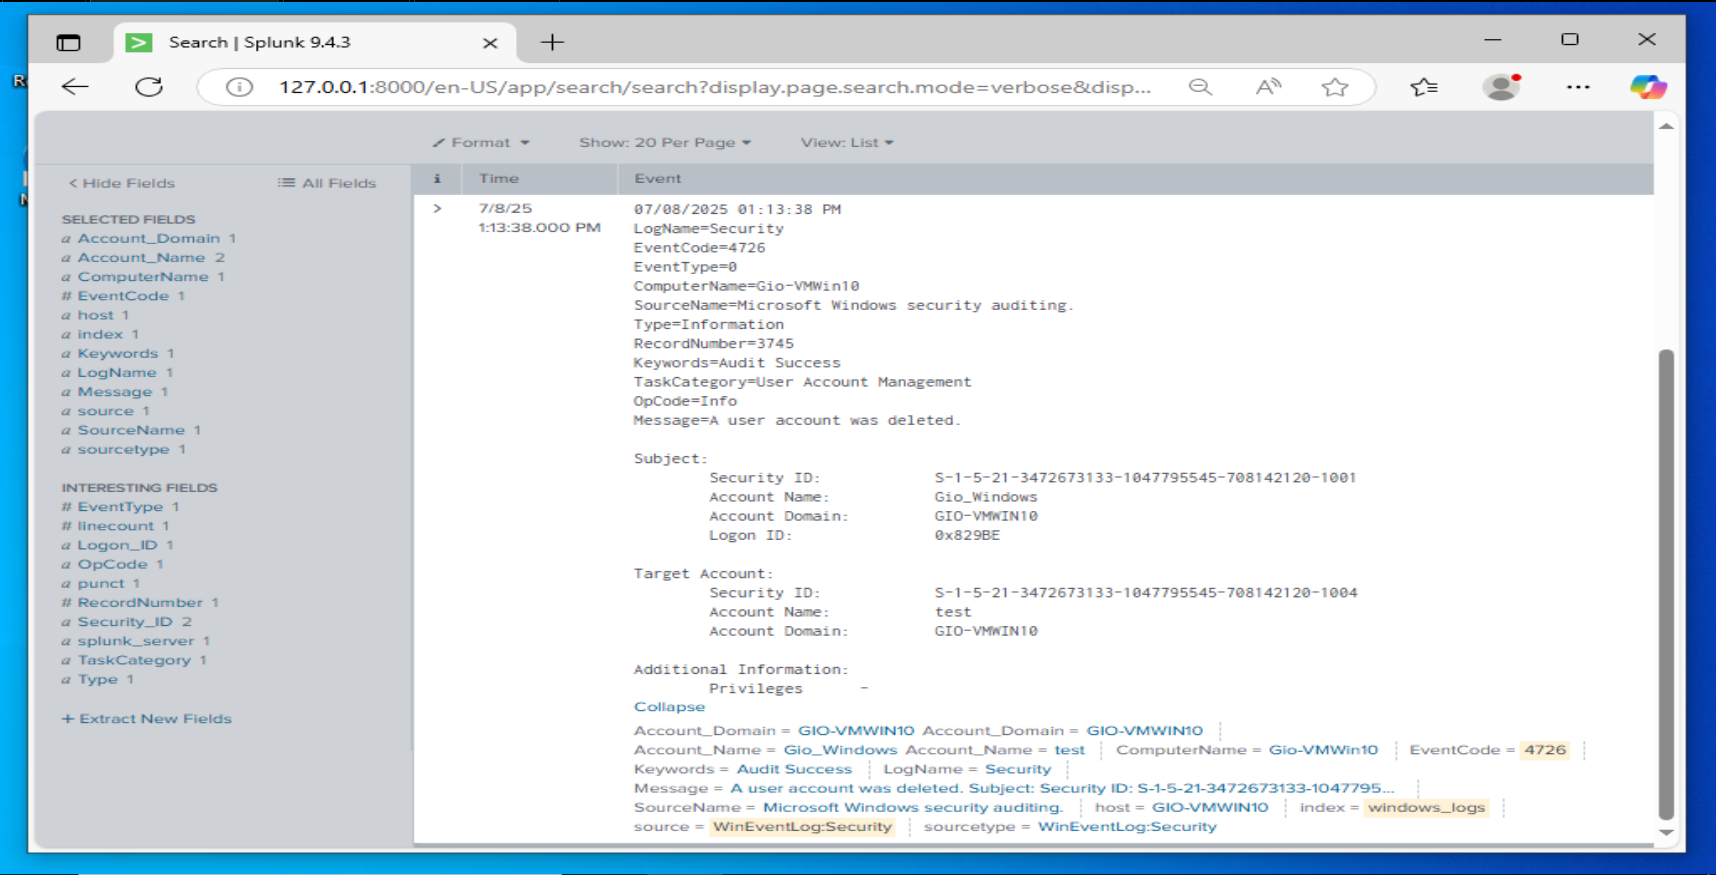Click the Event column header
The width and height of the screenshot is (1716, 875).
(x=657, y=178)
